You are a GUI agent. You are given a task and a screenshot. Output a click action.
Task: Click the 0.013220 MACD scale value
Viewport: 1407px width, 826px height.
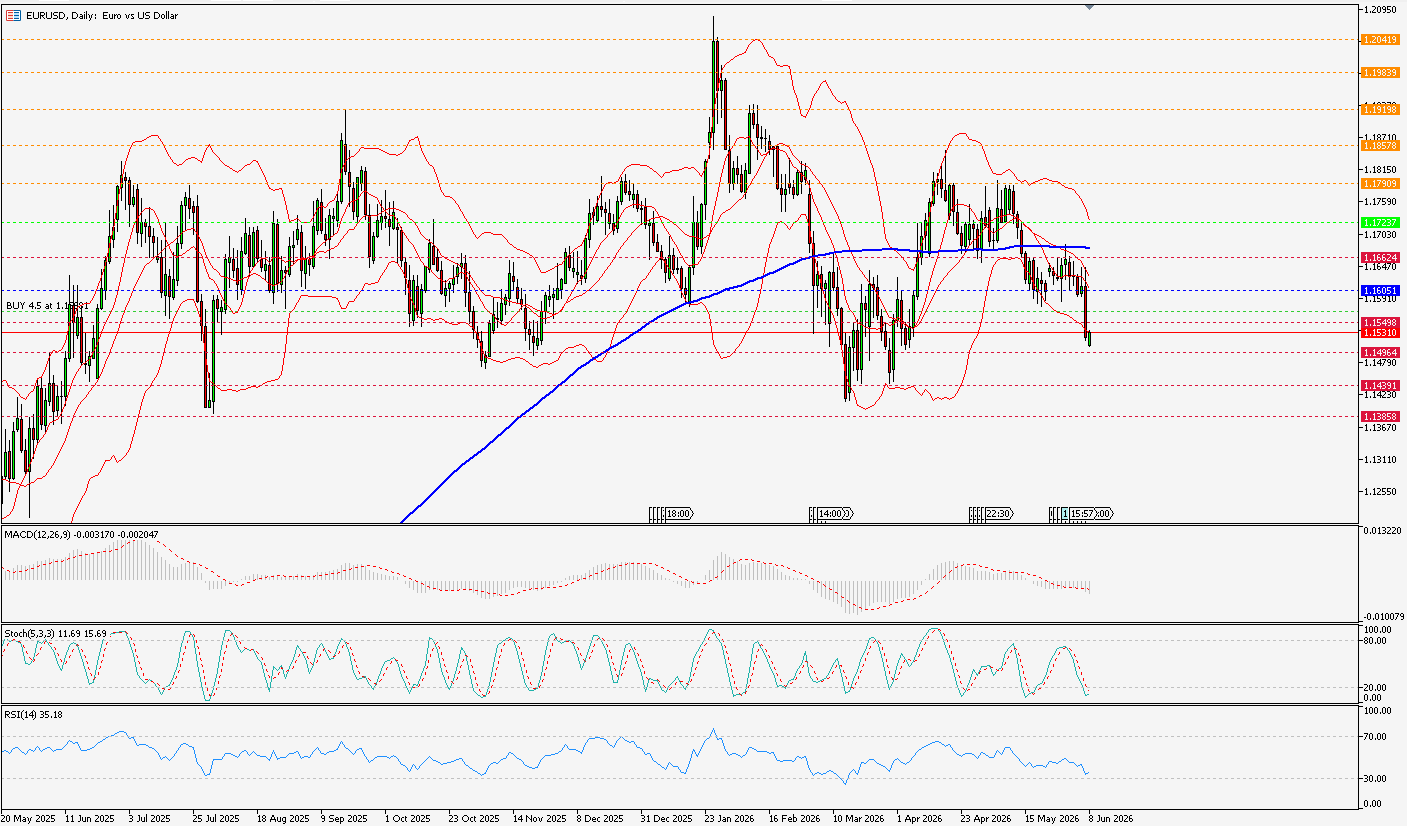pos(1382,531)
